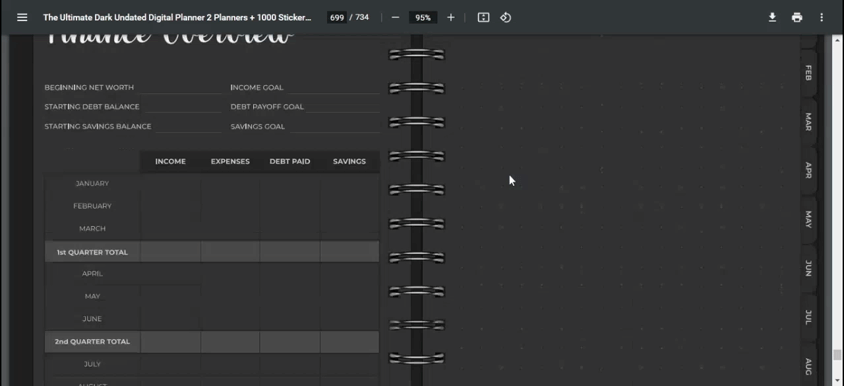The height and width of the screenshot is (386, 844).
Task: Click the January Income cell
Action: (171, 184)
